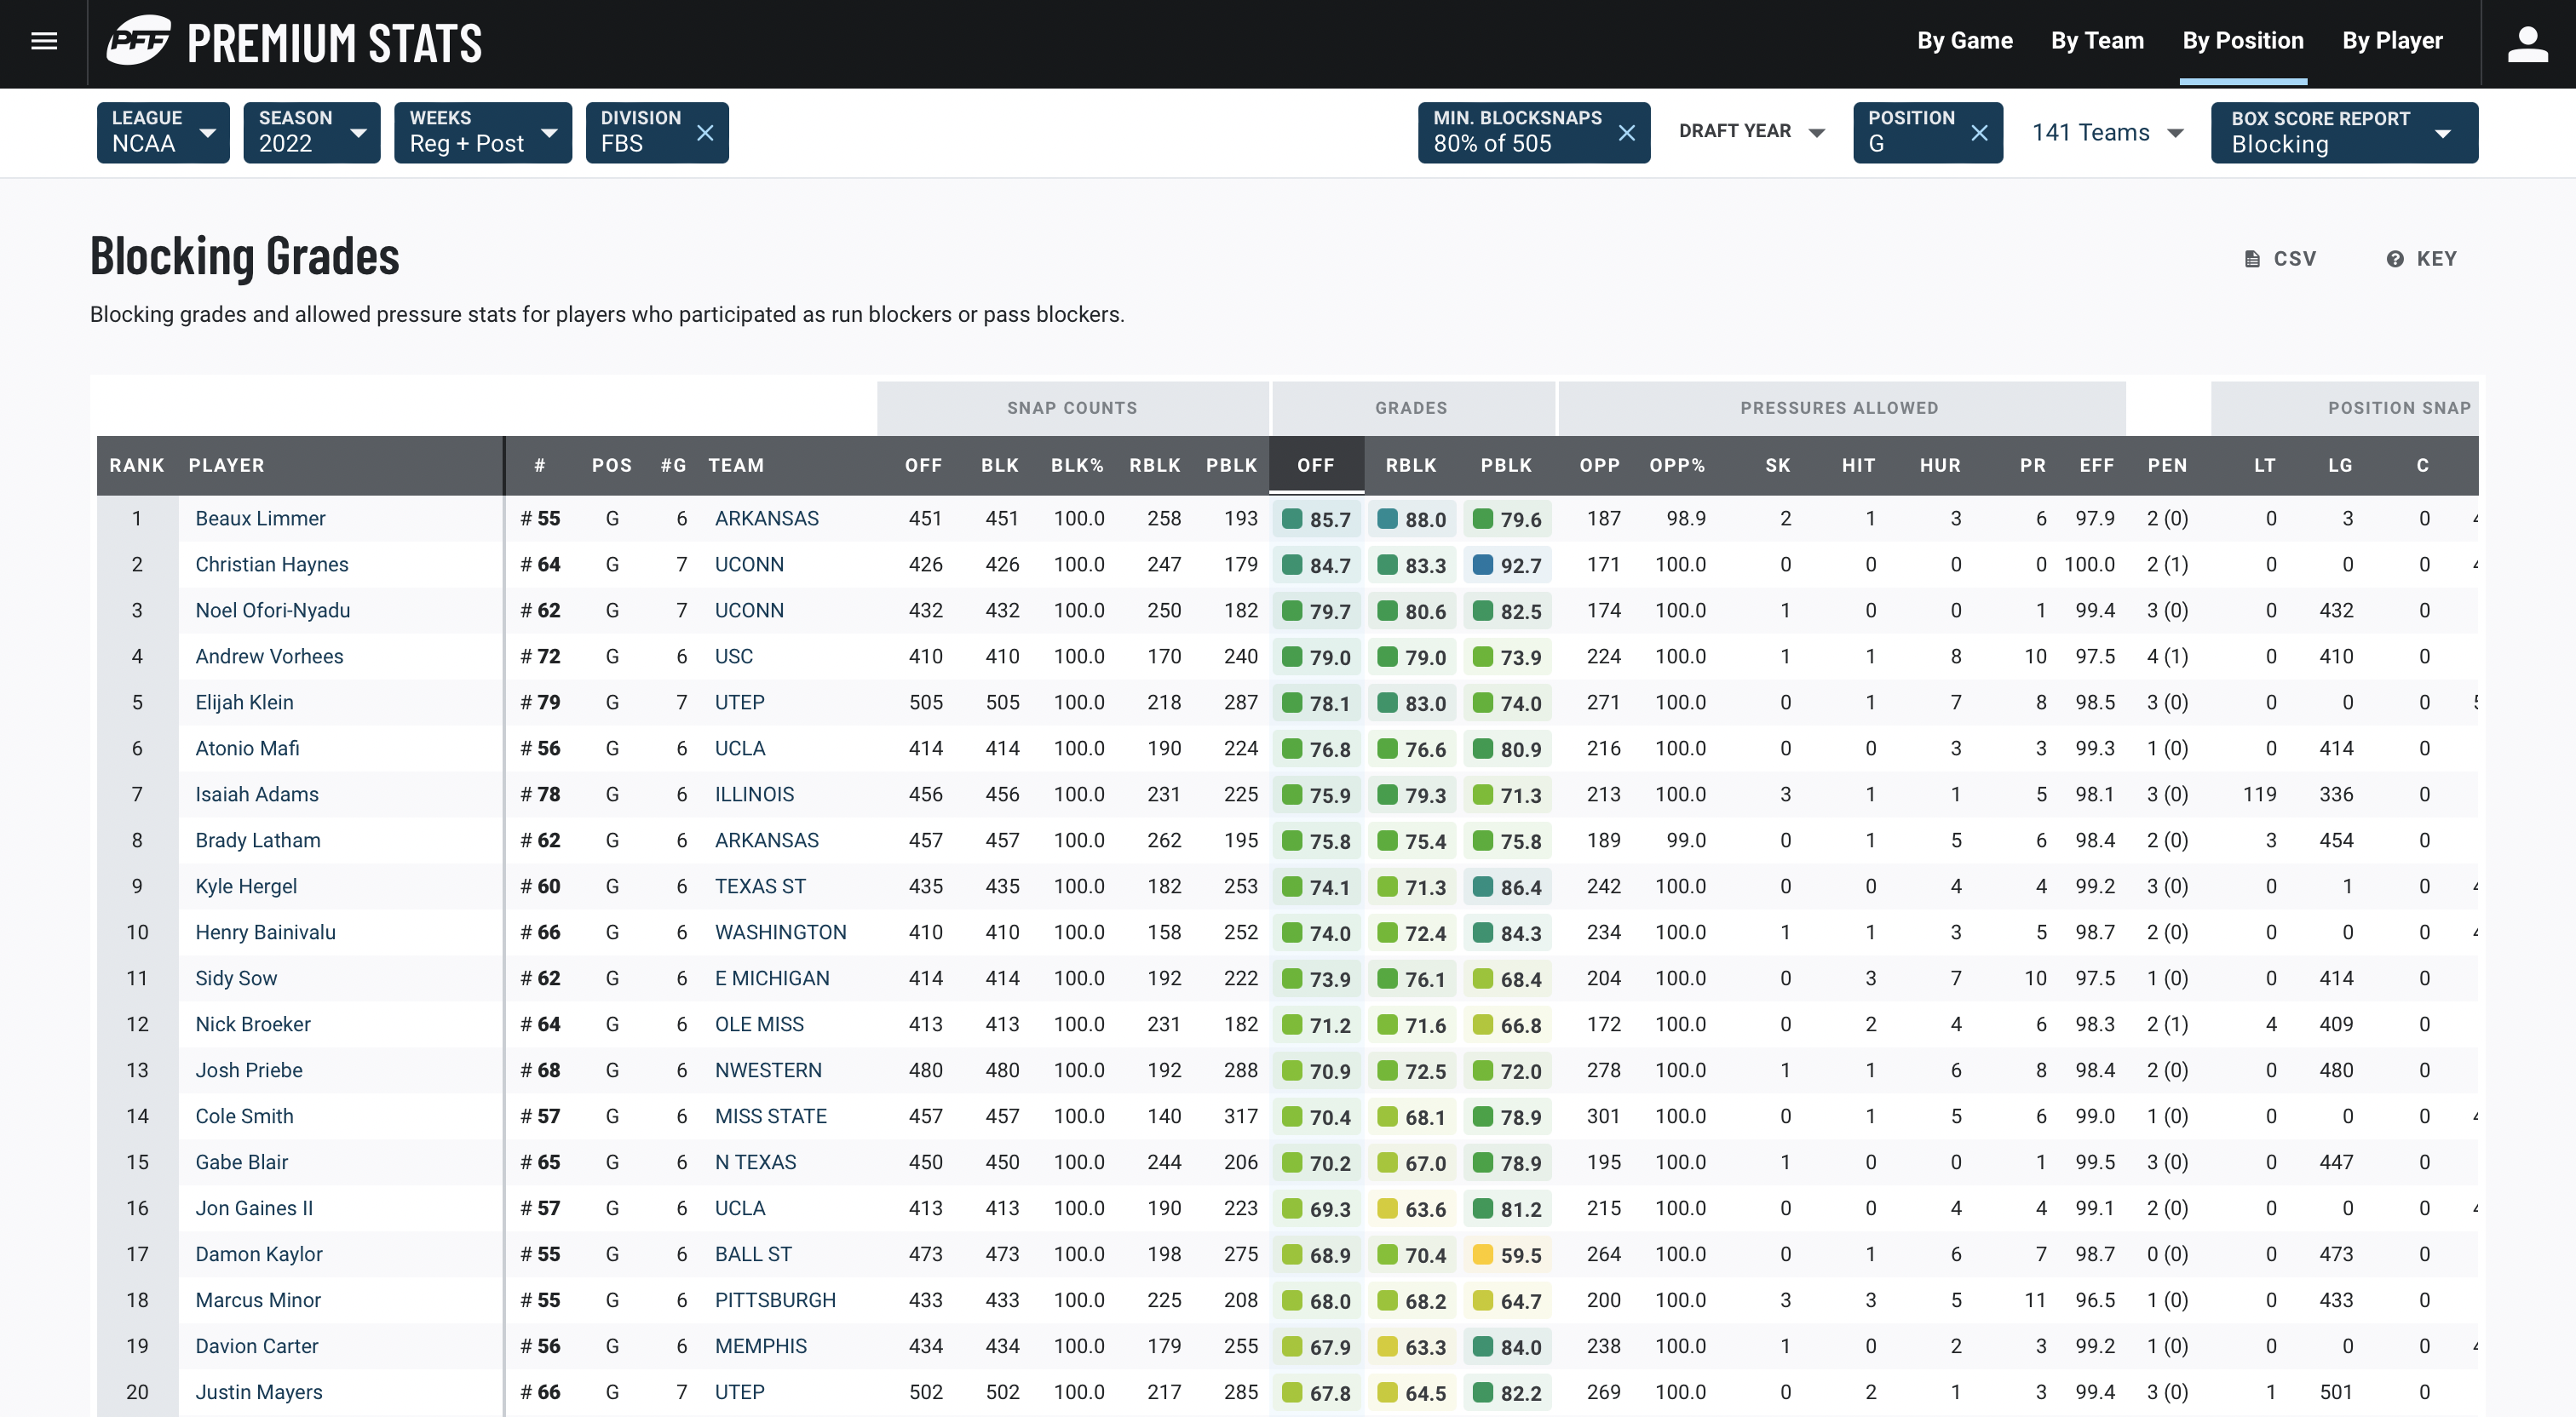2576x1417 pixels.
Task: Click the ILLINOIS team link
Action: click(754, 794)
